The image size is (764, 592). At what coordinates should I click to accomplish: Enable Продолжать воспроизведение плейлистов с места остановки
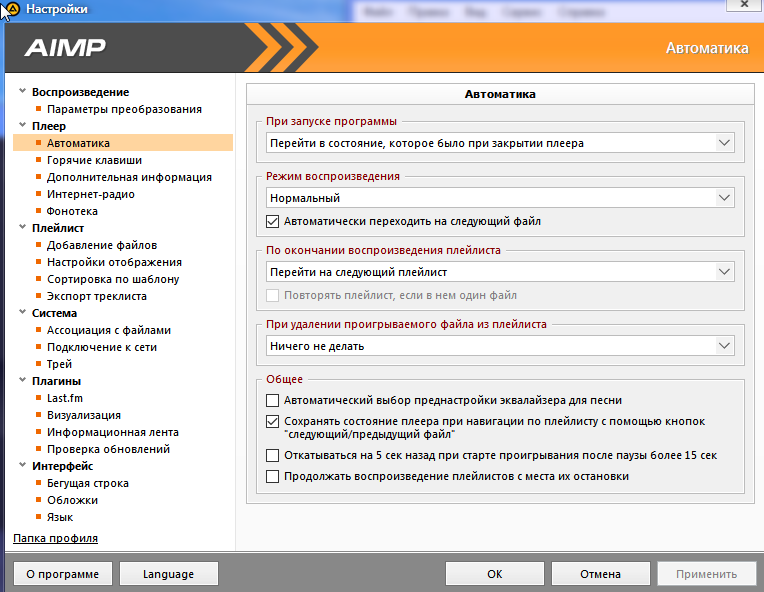(x=272, y=477)
